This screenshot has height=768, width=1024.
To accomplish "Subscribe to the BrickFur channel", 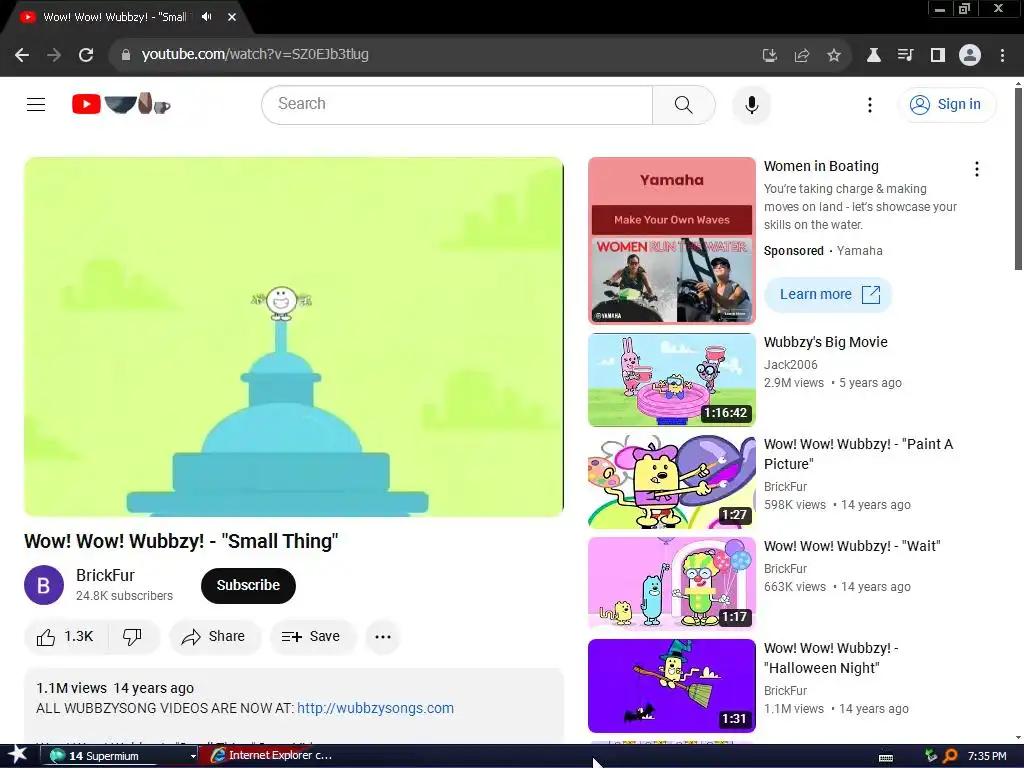I will pos(248,585).
